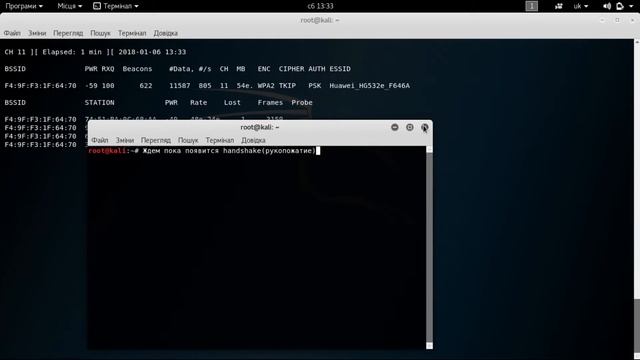Viewport: 640px width, 360px height.
Task: Click the power value -59
Action: pyautogui.click(x=91, y=86)
